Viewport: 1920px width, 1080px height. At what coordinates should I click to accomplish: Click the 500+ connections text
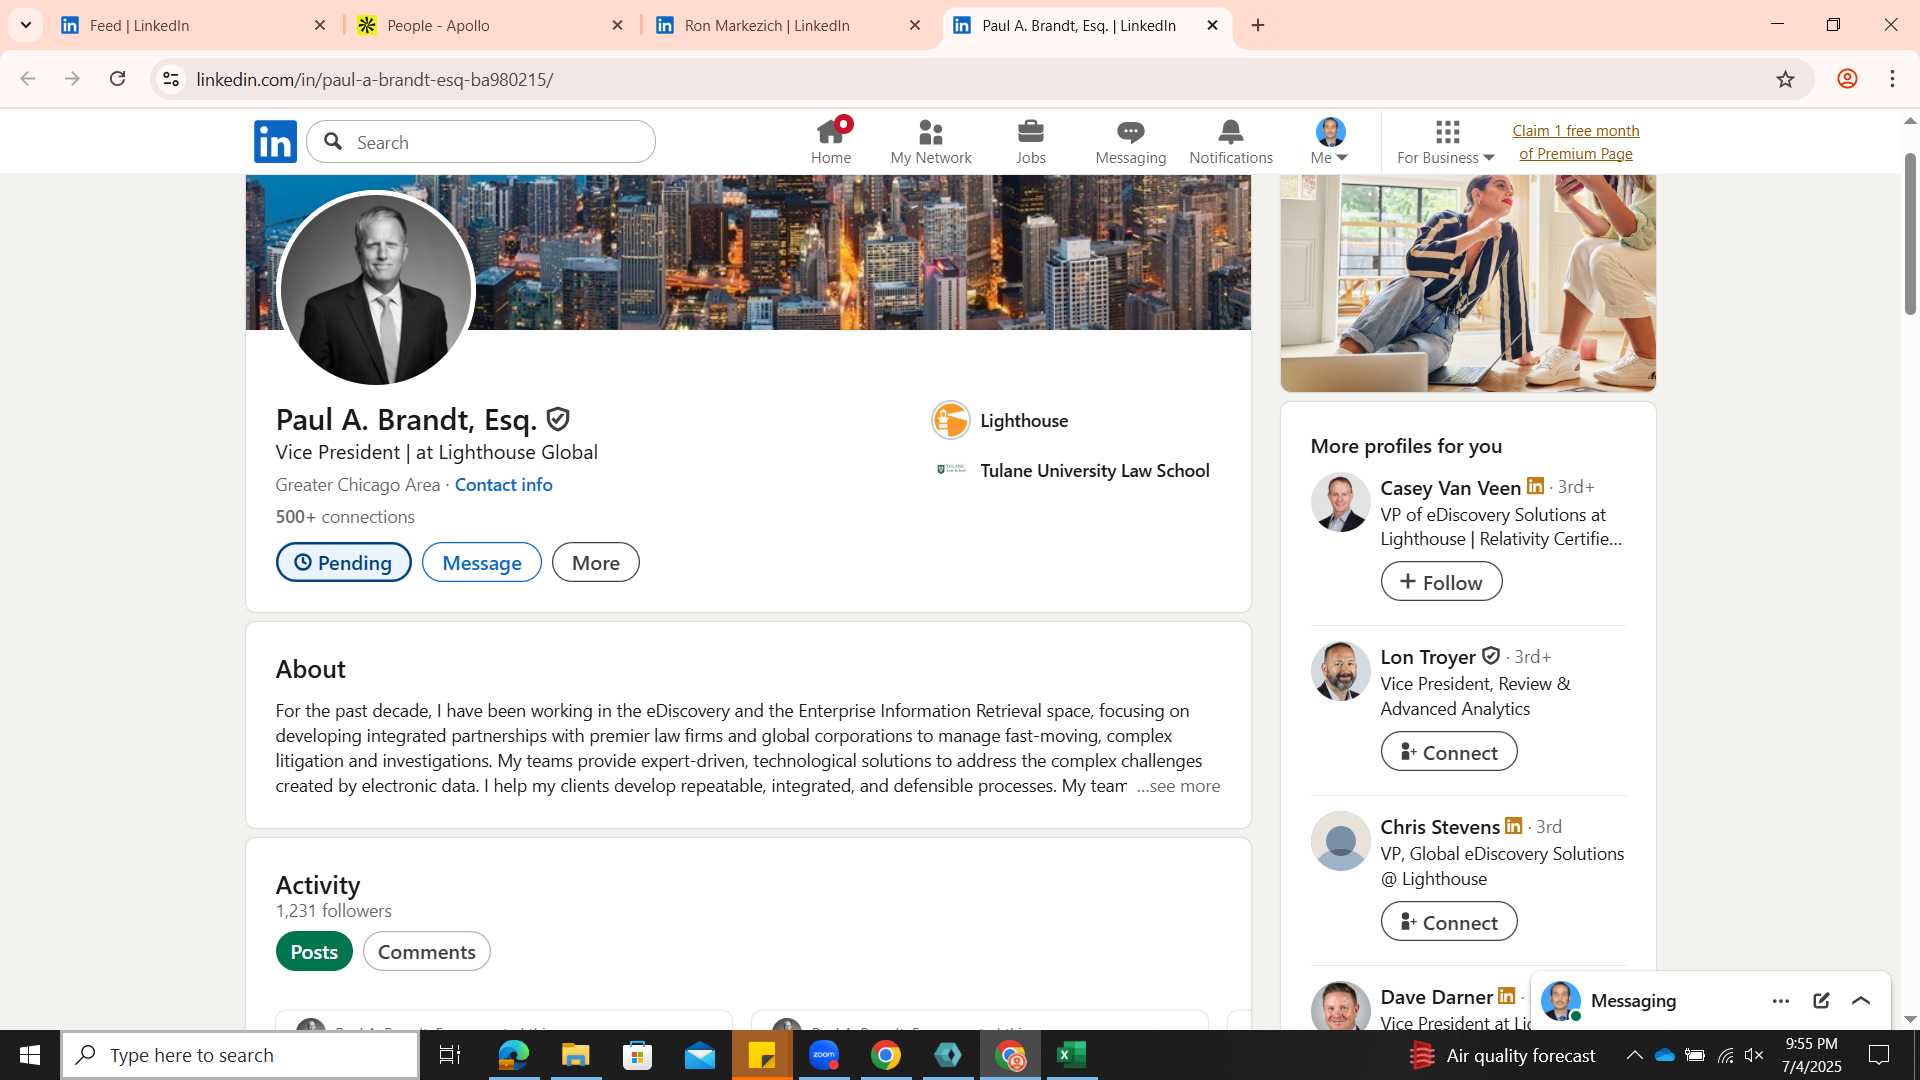(345, 517)
